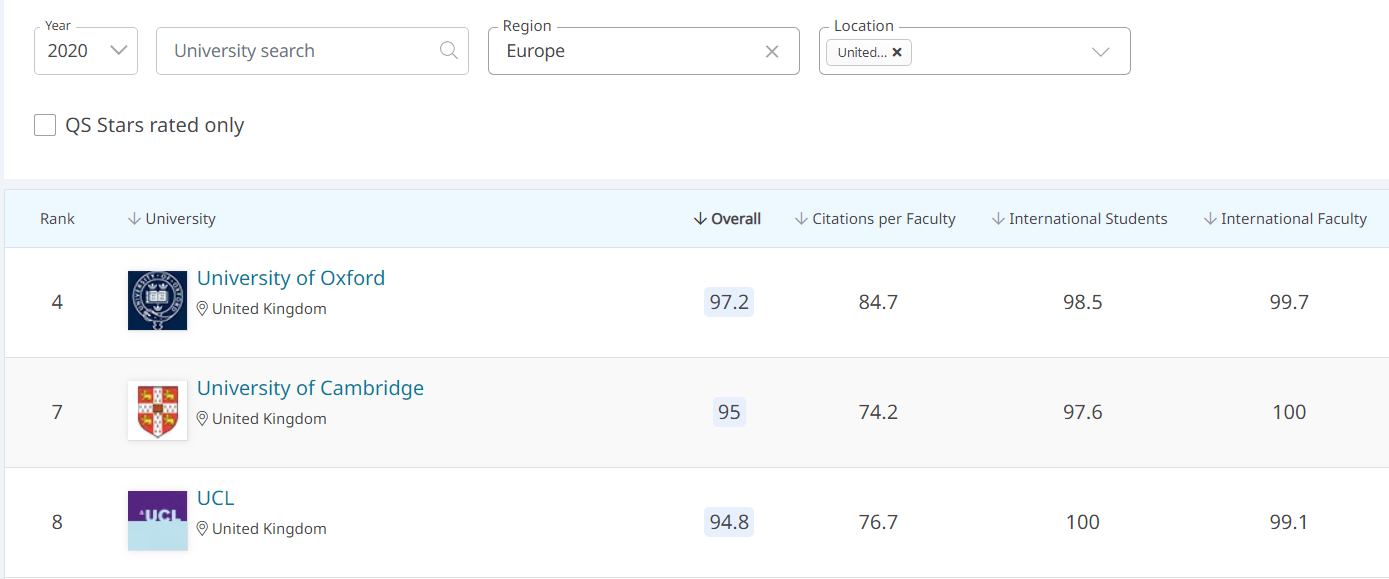Sort by Citations per Faculty column
Image resolution: width=1389 pixels, height=579 pixels.
875,219
